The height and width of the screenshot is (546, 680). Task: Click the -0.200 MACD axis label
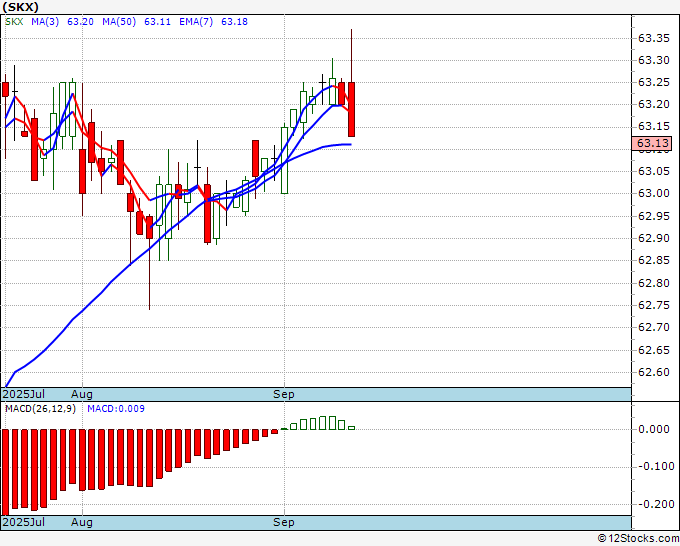(x=656, y=504)
